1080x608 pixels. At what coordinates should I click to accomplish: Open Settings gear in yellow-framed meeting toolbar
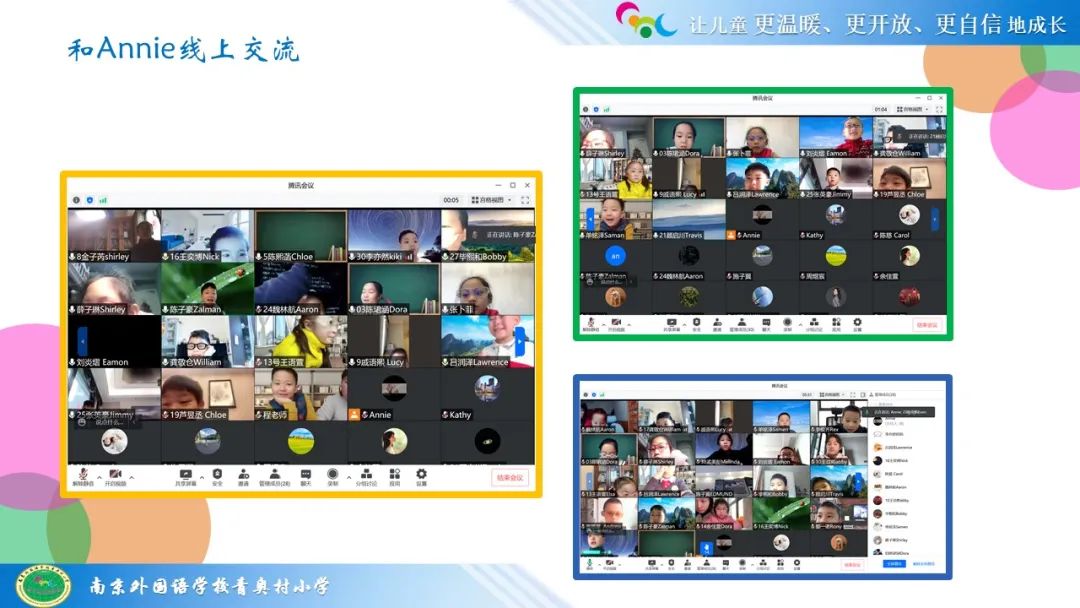click(x=421, y=476)
